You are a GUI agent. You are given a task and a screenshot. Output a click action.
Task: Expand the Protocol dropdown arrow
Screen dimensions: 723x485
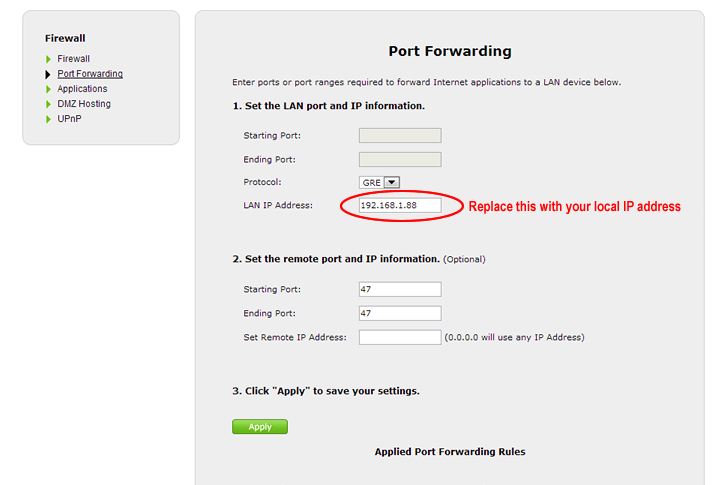click(x=392, y=182)
